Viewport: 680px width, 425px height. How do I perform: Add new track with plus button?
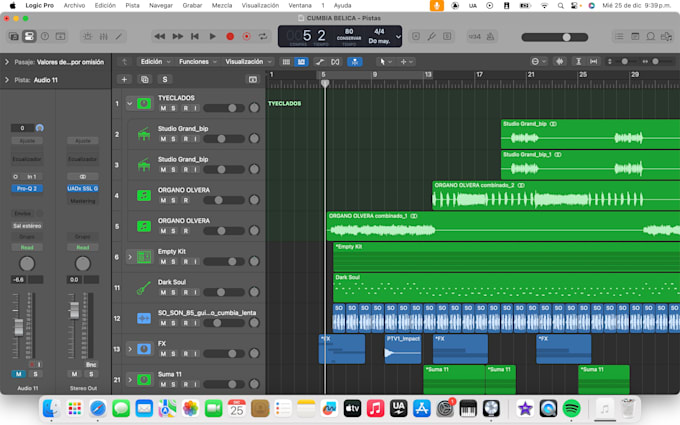[124, 79]
